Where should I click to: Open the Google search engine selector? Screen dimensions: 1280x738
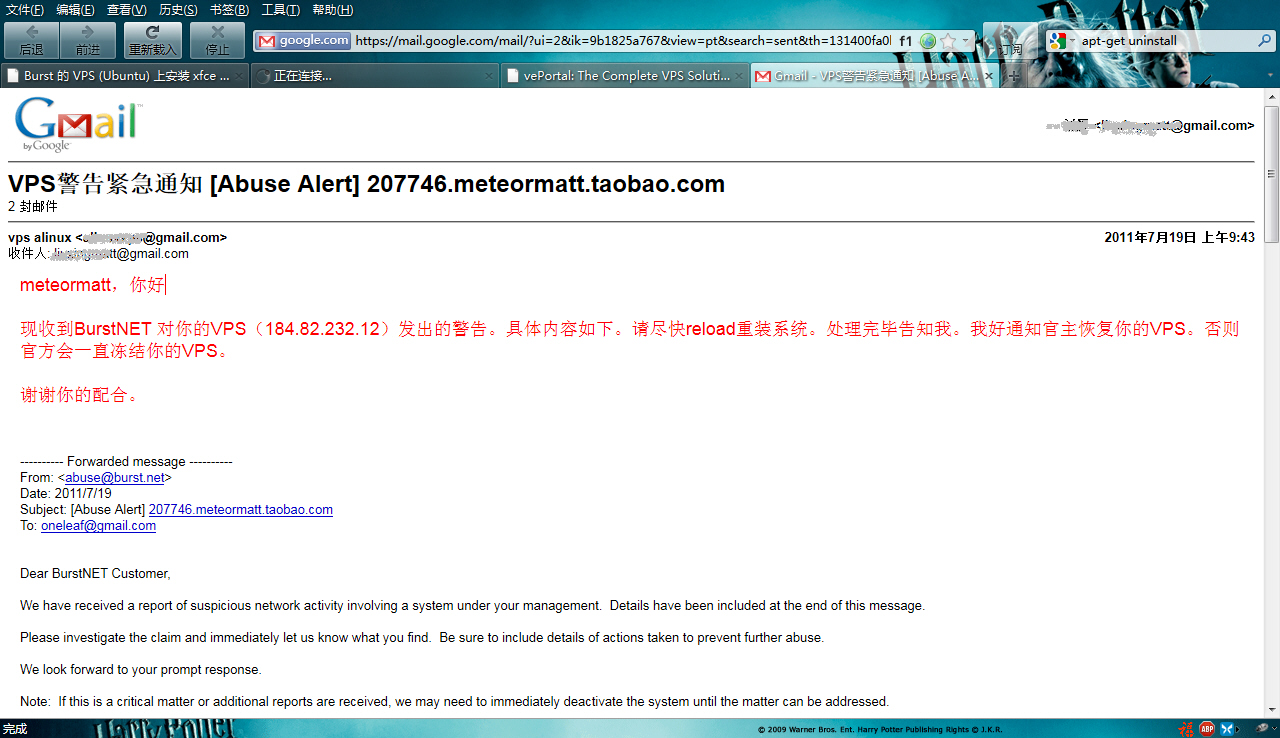point(1061,41)
